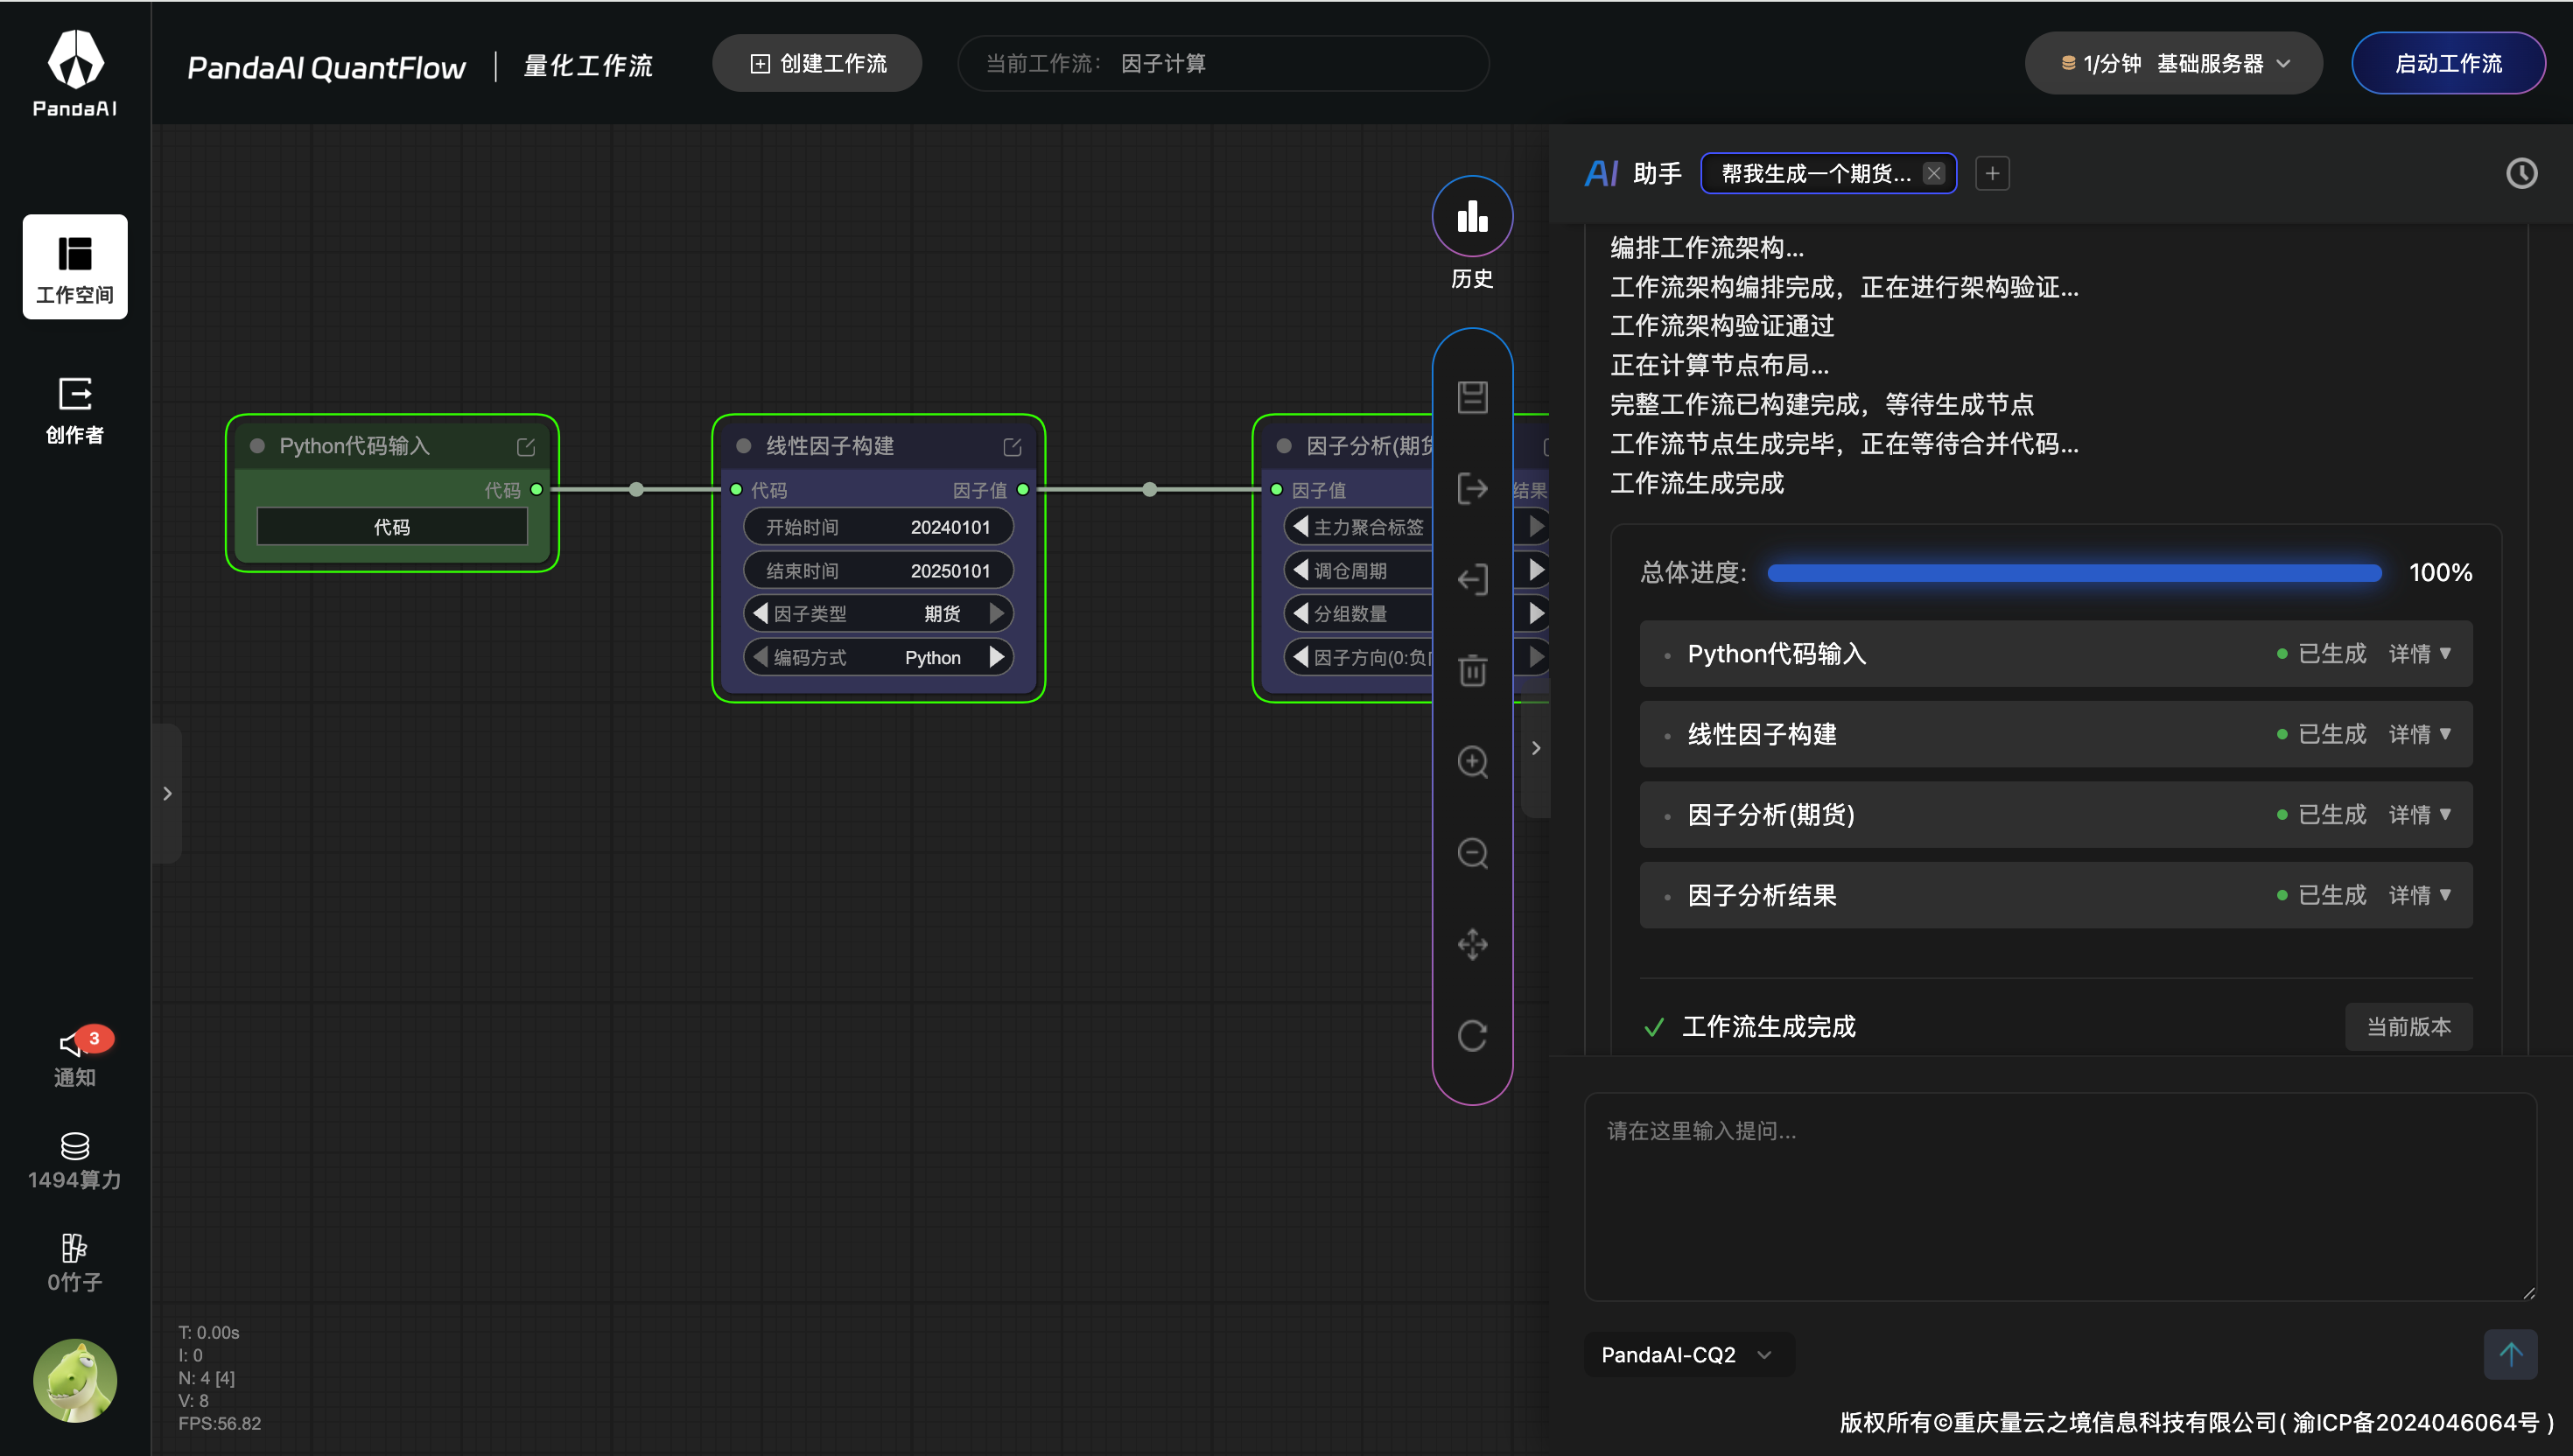The height and width of the screenshot is (1456, 2573).
Task: Send the prompt with the up-arrow button
Action: [2510, 1354]
